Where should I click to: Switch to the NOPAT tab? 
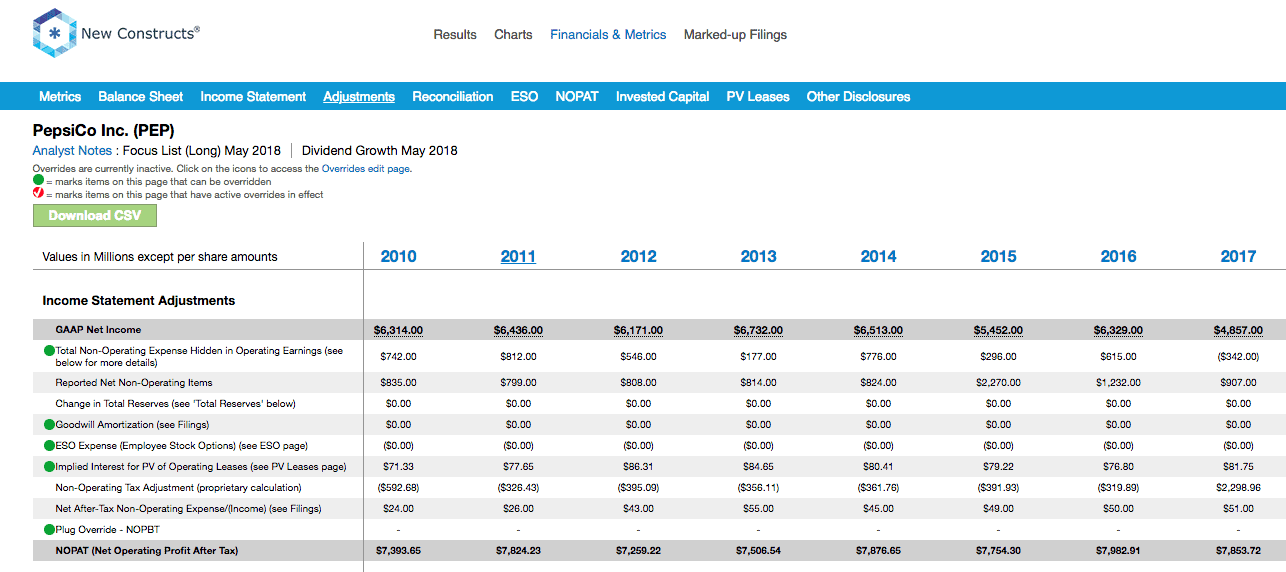click(x=577, y=97)
